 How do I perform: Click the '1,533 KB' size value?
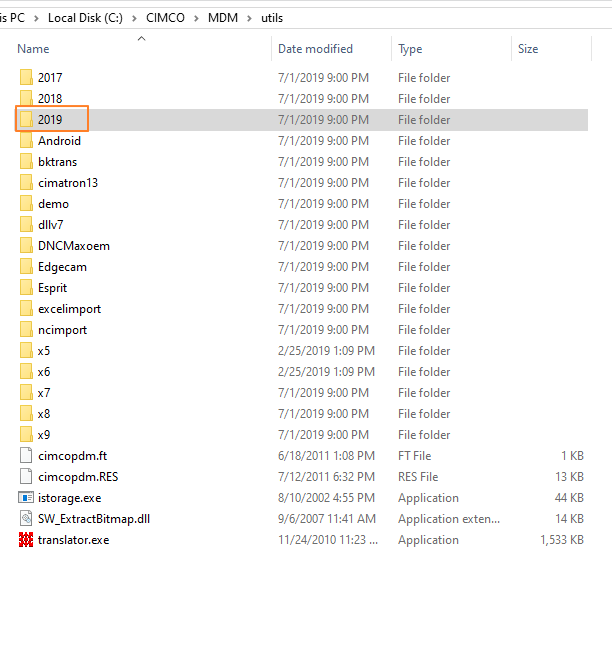point(562,540)
